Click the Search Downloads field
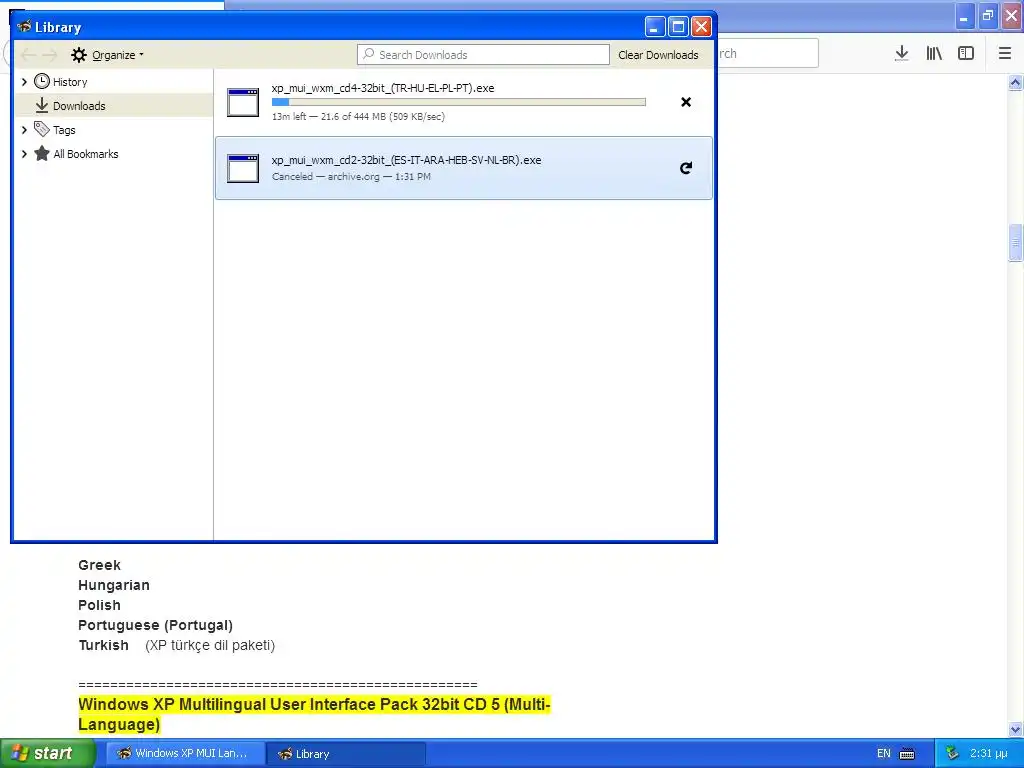1024x768 pixels. (483, 55)
